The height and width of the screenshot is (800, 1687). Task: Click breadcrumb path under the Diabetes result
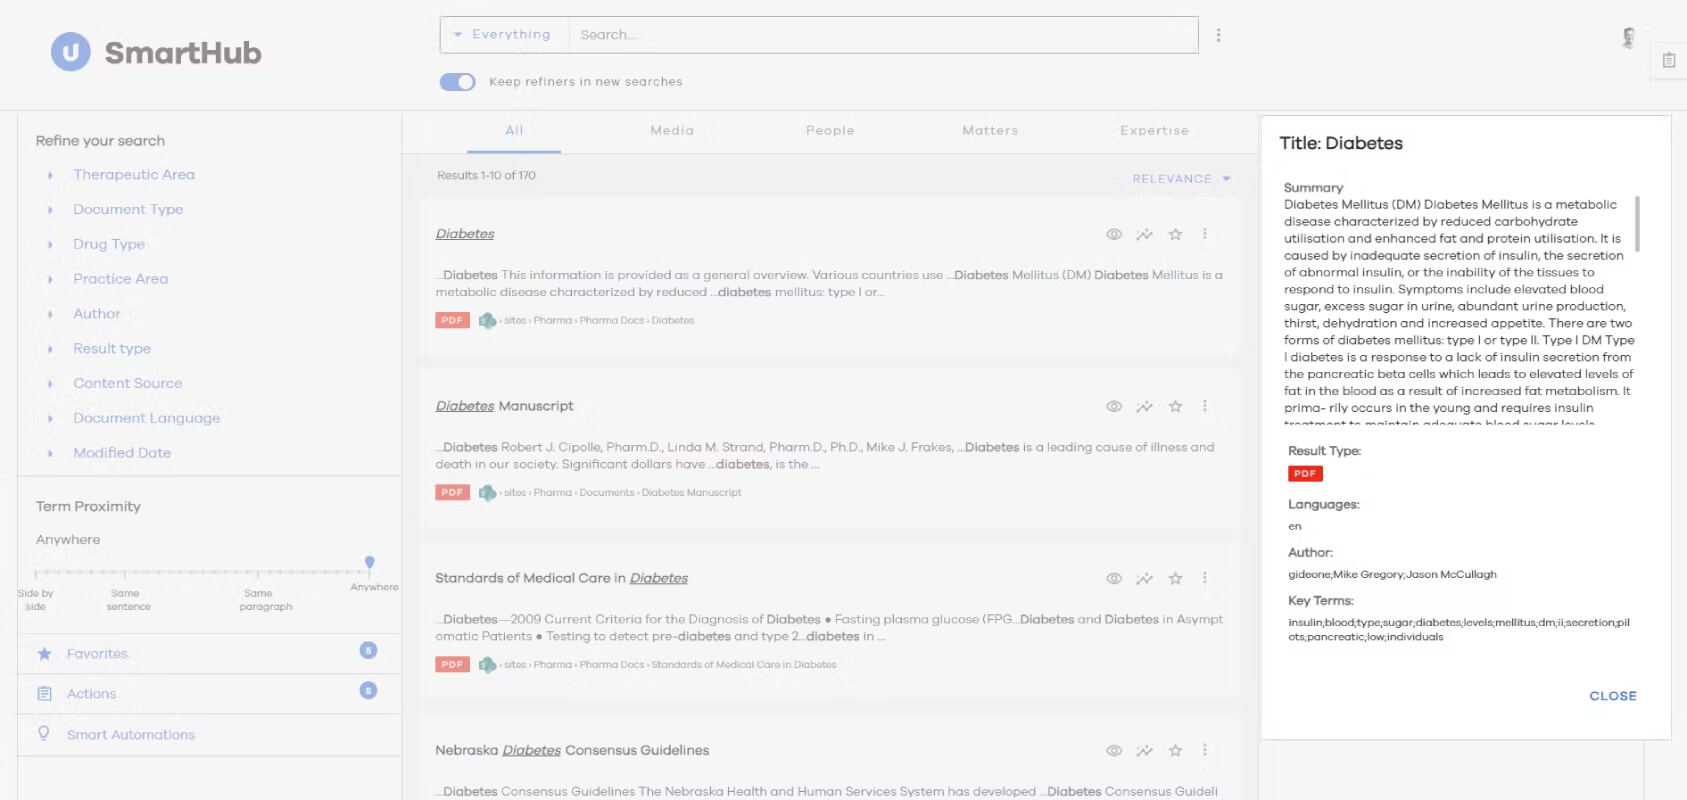(599, 320)
